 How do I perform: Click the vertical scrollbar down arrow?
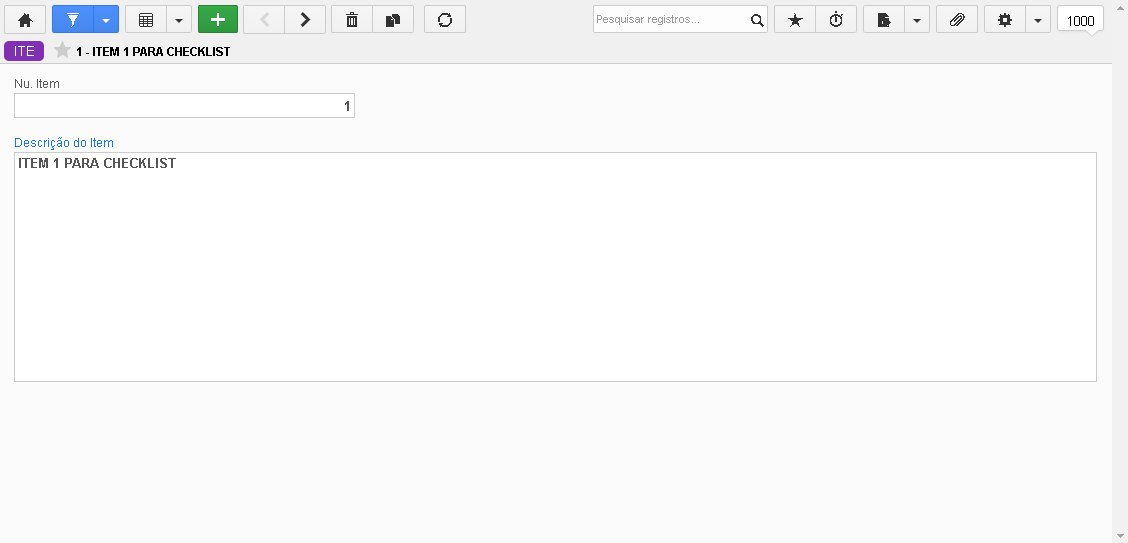coord(1120,537)
